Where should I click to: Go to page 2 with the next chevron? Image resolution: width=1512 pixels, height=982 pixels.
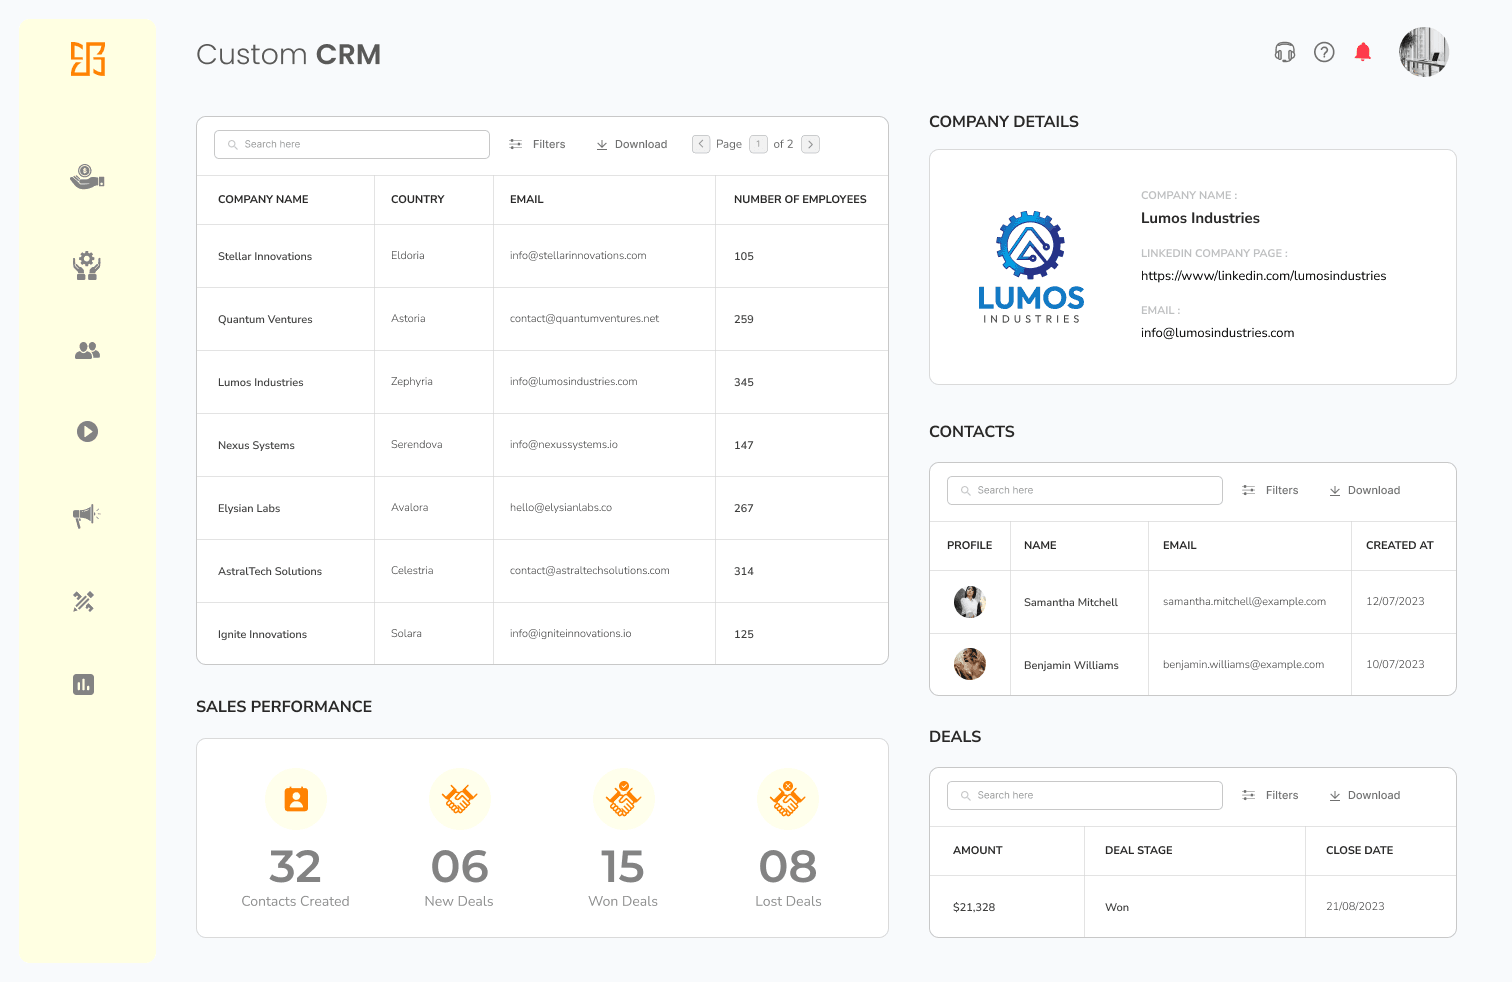(x=810, y=144)
